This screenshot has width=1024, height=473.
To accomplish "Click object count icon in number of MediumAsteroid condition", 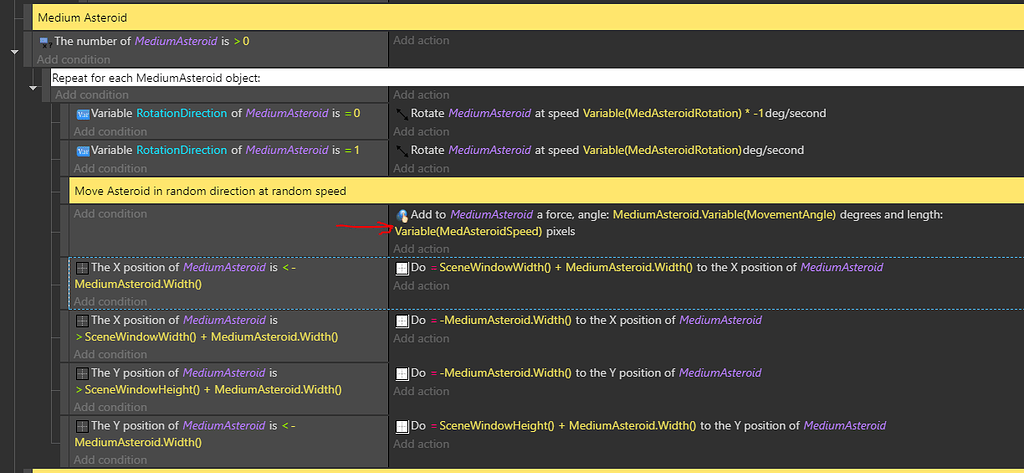I will point(45,42).
